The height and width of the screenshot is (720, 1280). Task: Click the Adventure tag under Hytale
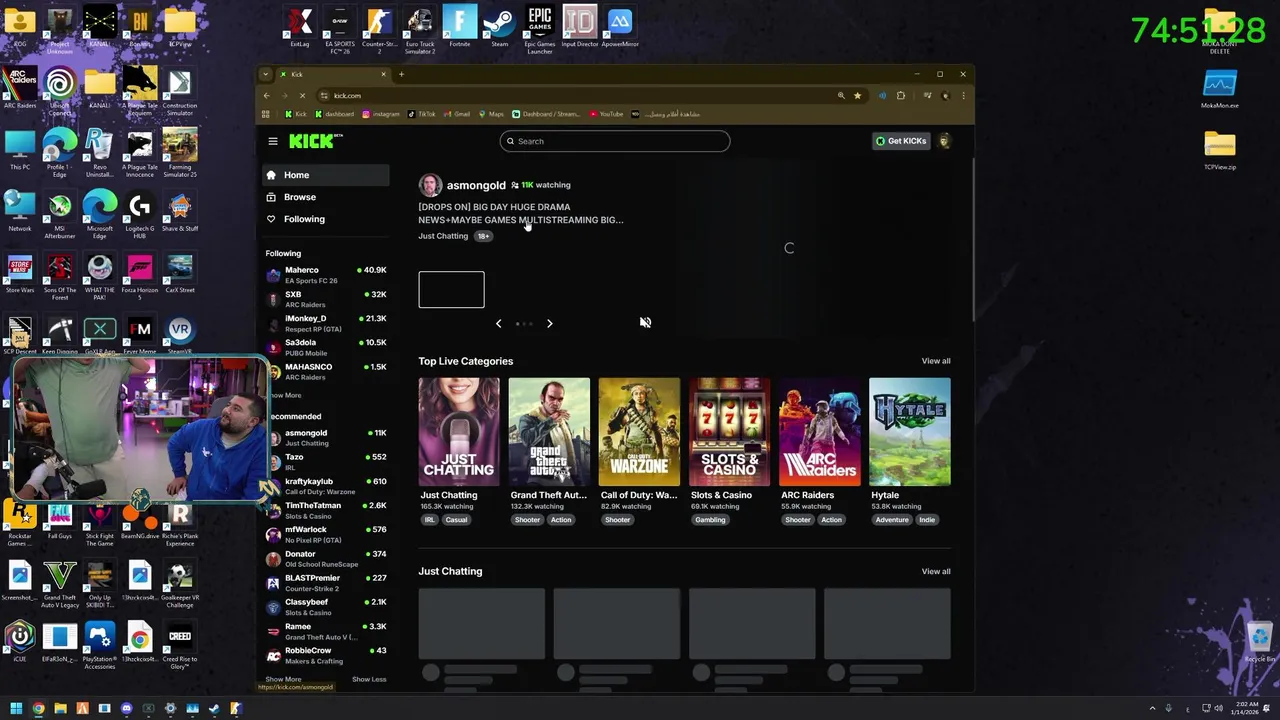coord(891,520)
